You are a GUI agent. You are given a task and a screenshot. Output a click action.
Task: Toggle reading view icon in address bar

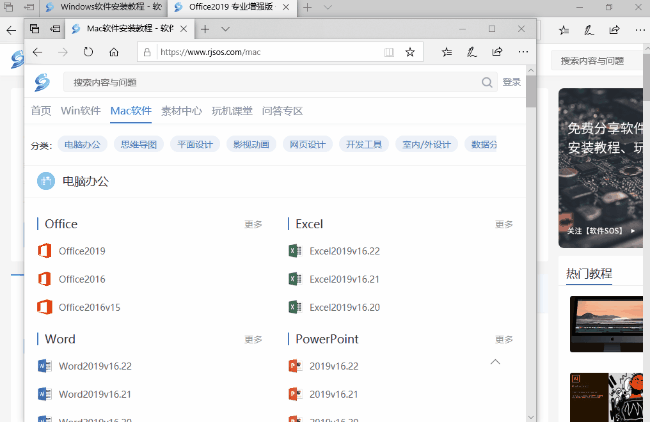coord(389,52)
